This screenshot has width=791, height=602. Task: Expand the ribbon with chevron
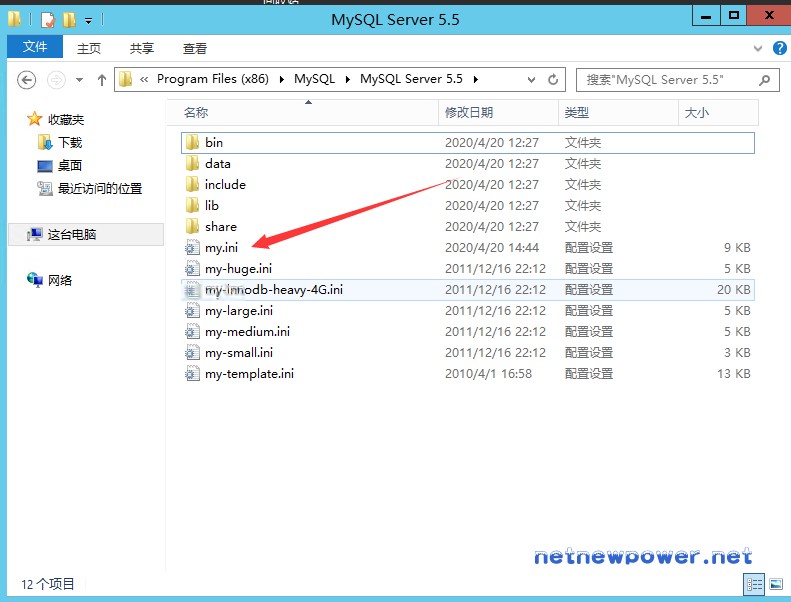point(758,48)
